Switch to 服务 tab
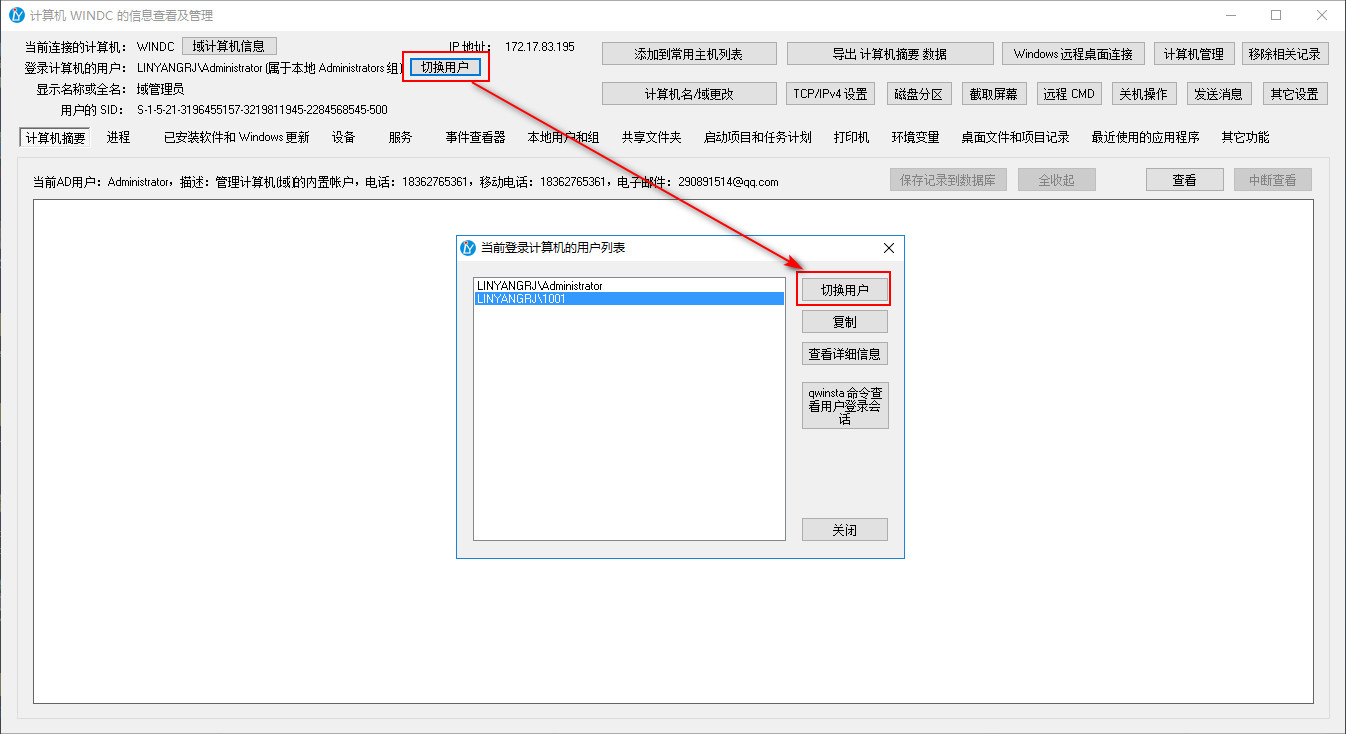The height and width of the screenshot is (734, 1346). [x=400, y=138]
